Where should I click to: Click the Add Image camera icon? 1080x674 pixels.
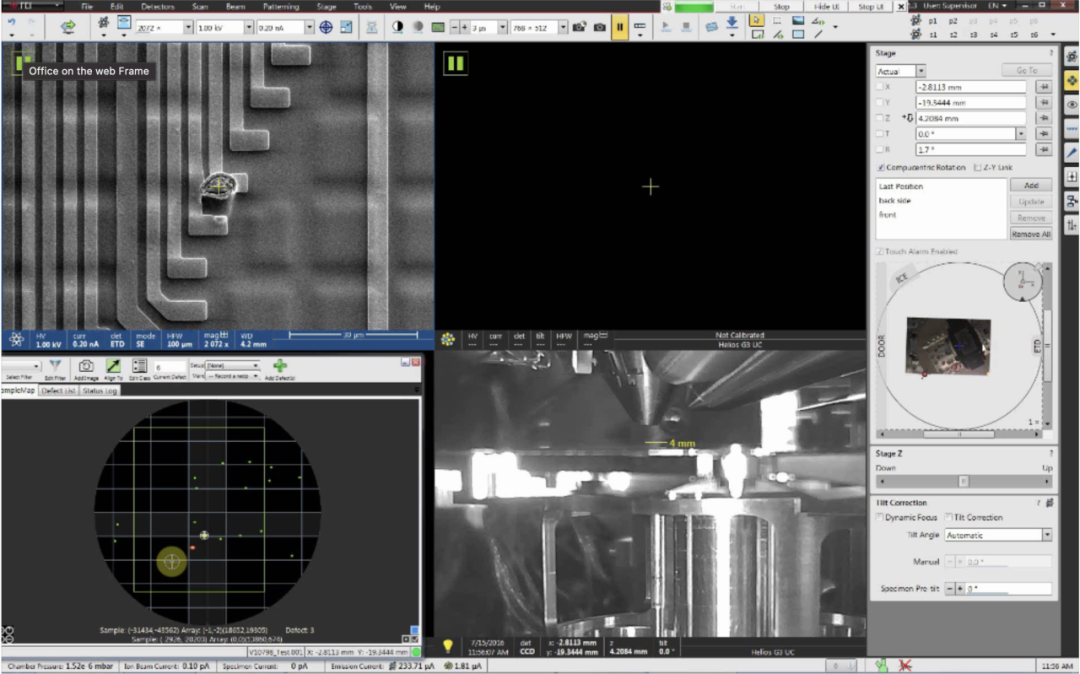click(87, 367)
